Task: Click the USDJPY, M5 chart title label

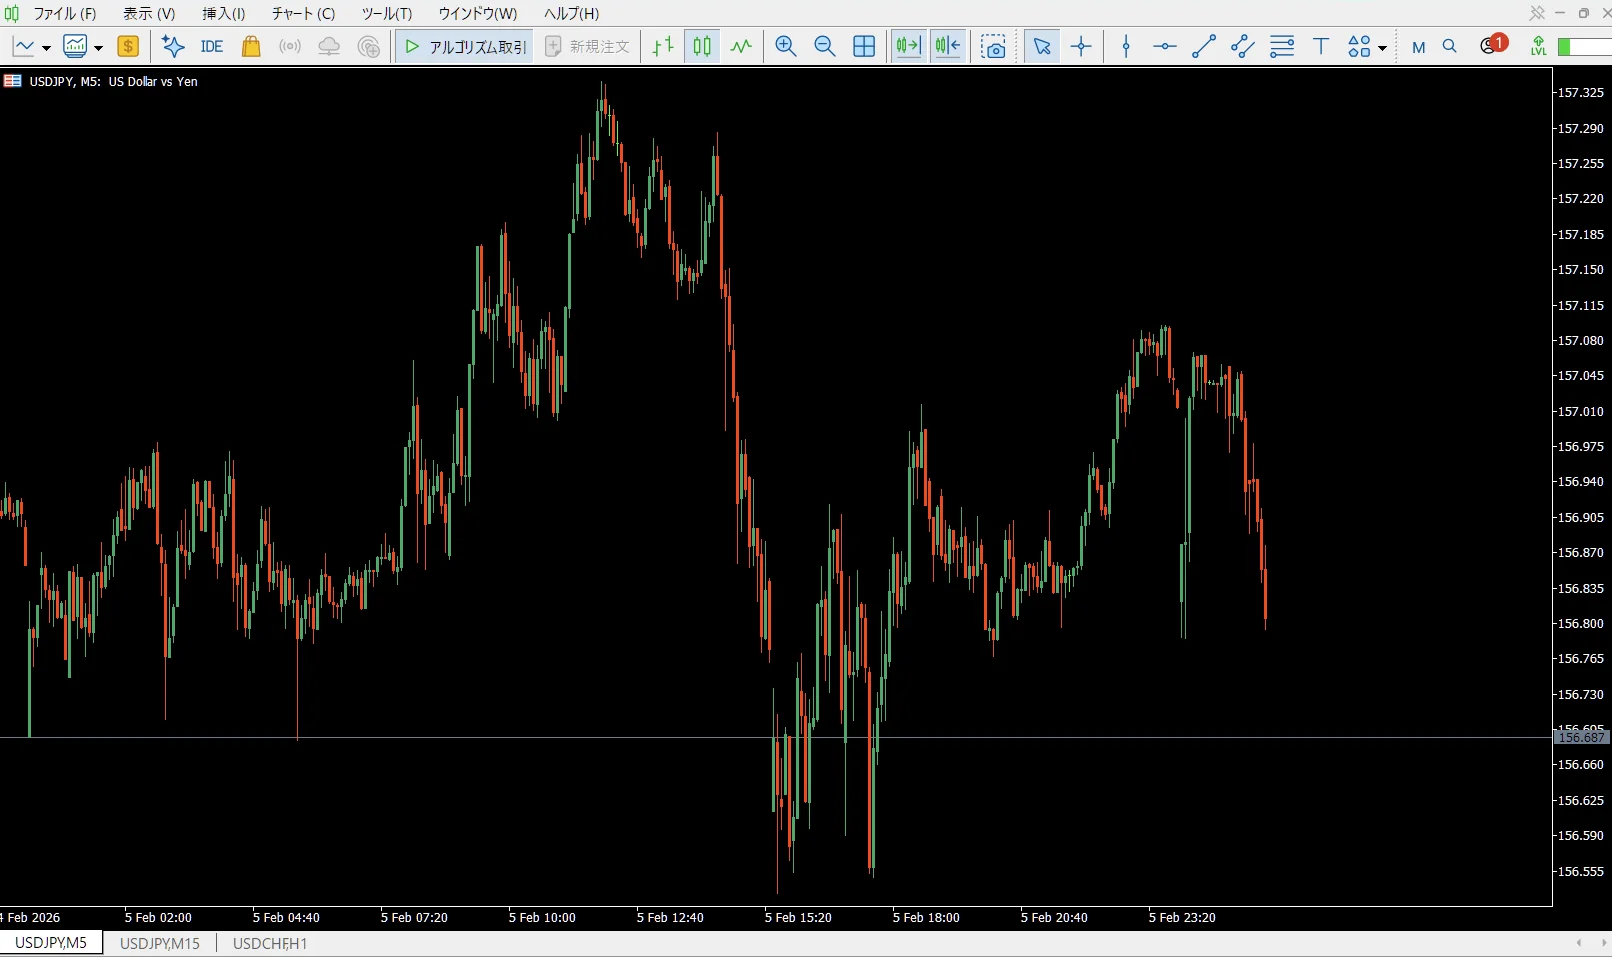Action: coord(113,81)
